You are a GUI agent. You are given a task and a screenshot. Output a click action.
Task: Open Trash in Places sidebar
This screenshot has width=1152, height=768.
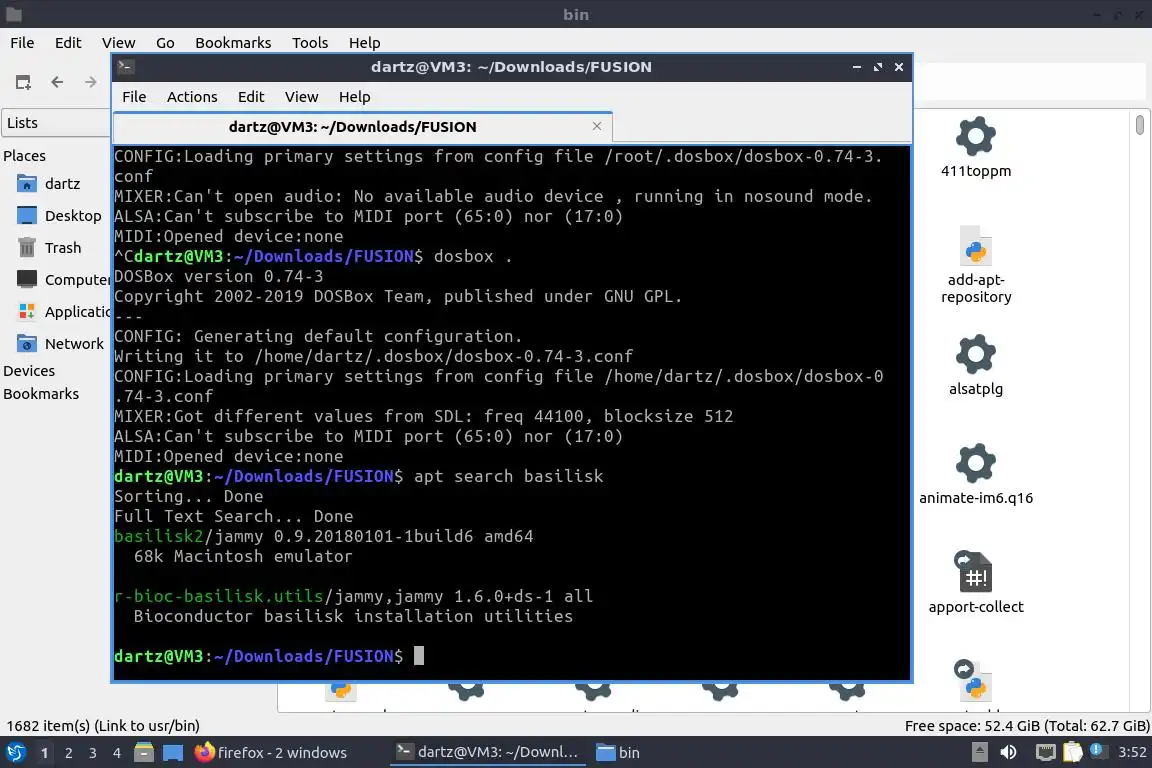click(x=62, y=248)
